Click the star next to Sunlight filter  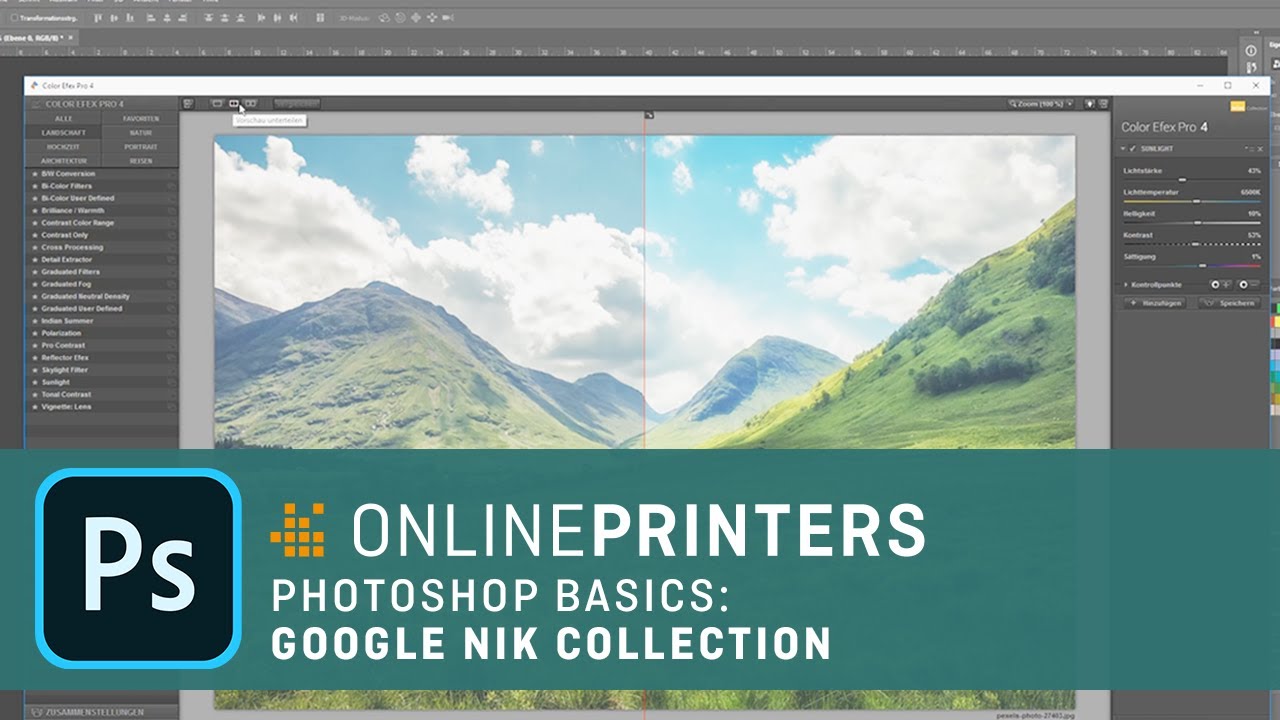(x=33, y=382)
